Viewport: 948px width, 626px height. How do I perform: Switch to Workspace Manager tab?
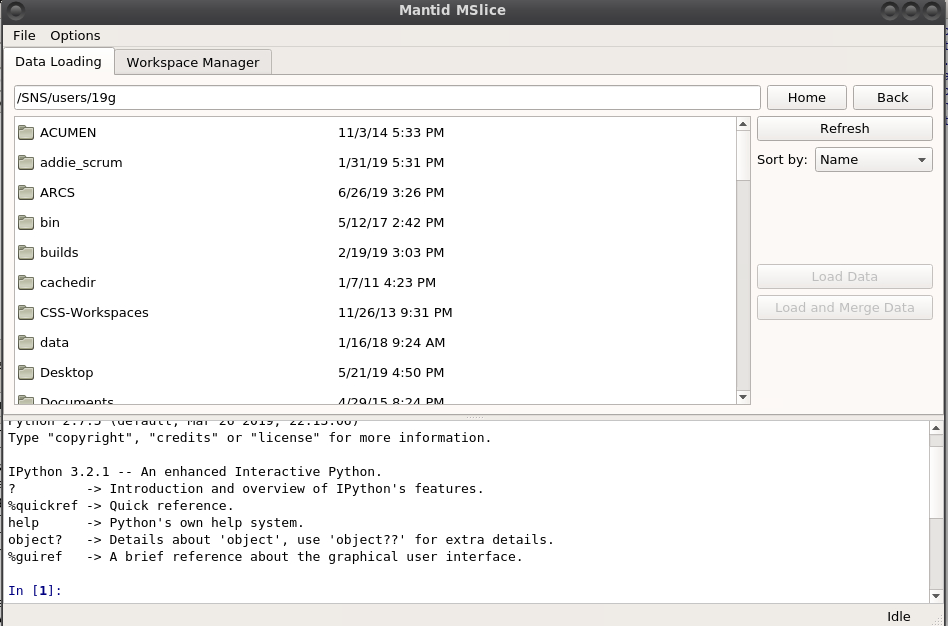pyautogui.click(x=192, y=62)
